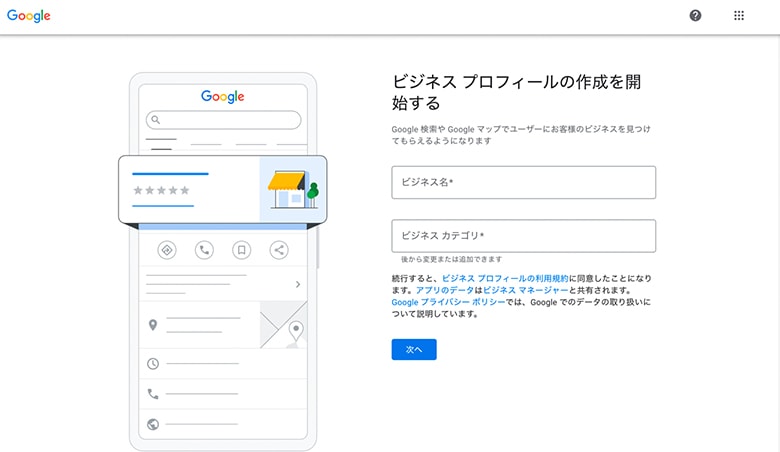Click the directions icon in the phone mockup
The width and height of the screenshot is (780, 452).
pos(167,250)
